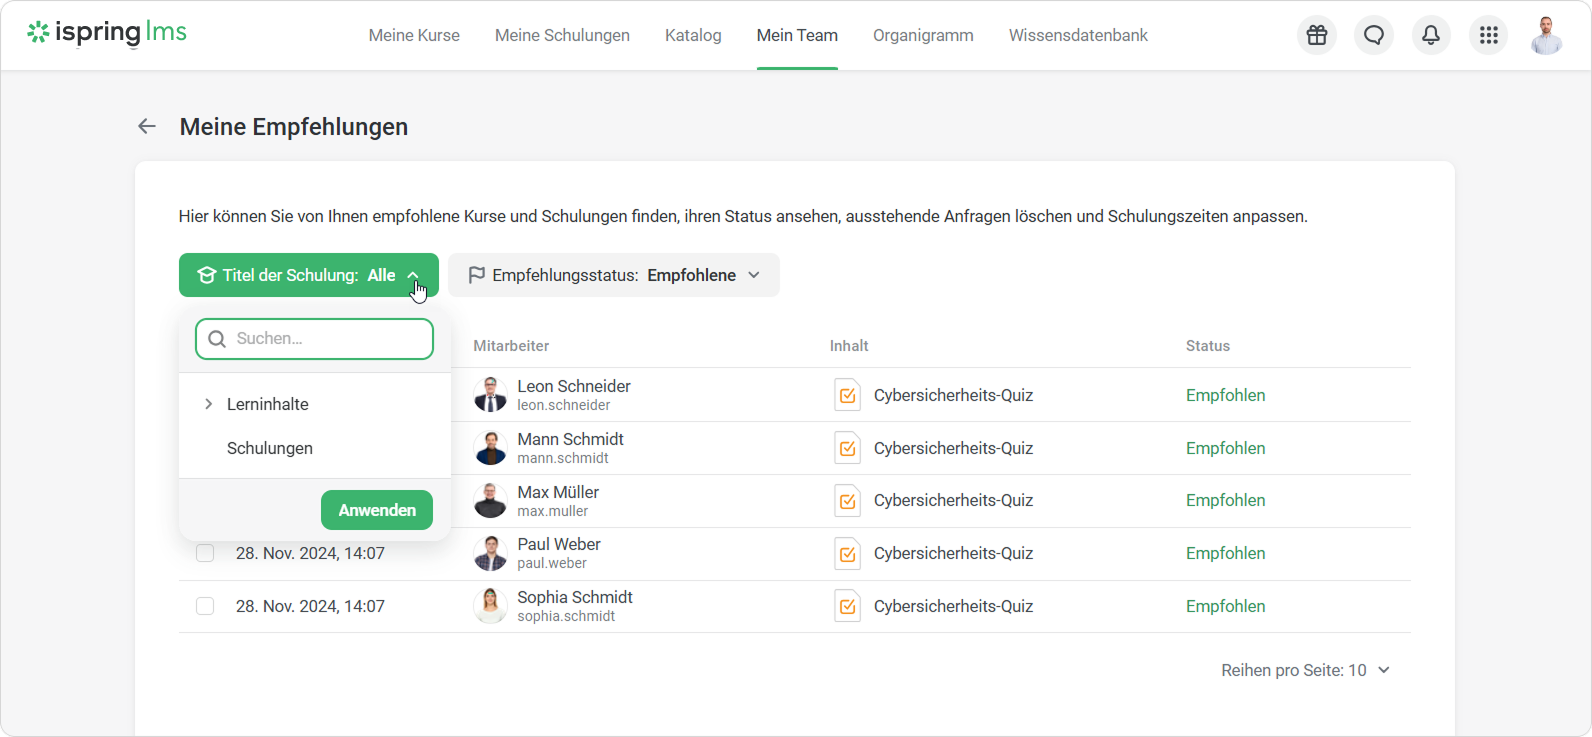Tick the checkbox for Paul Weber's row

(205, 553)
